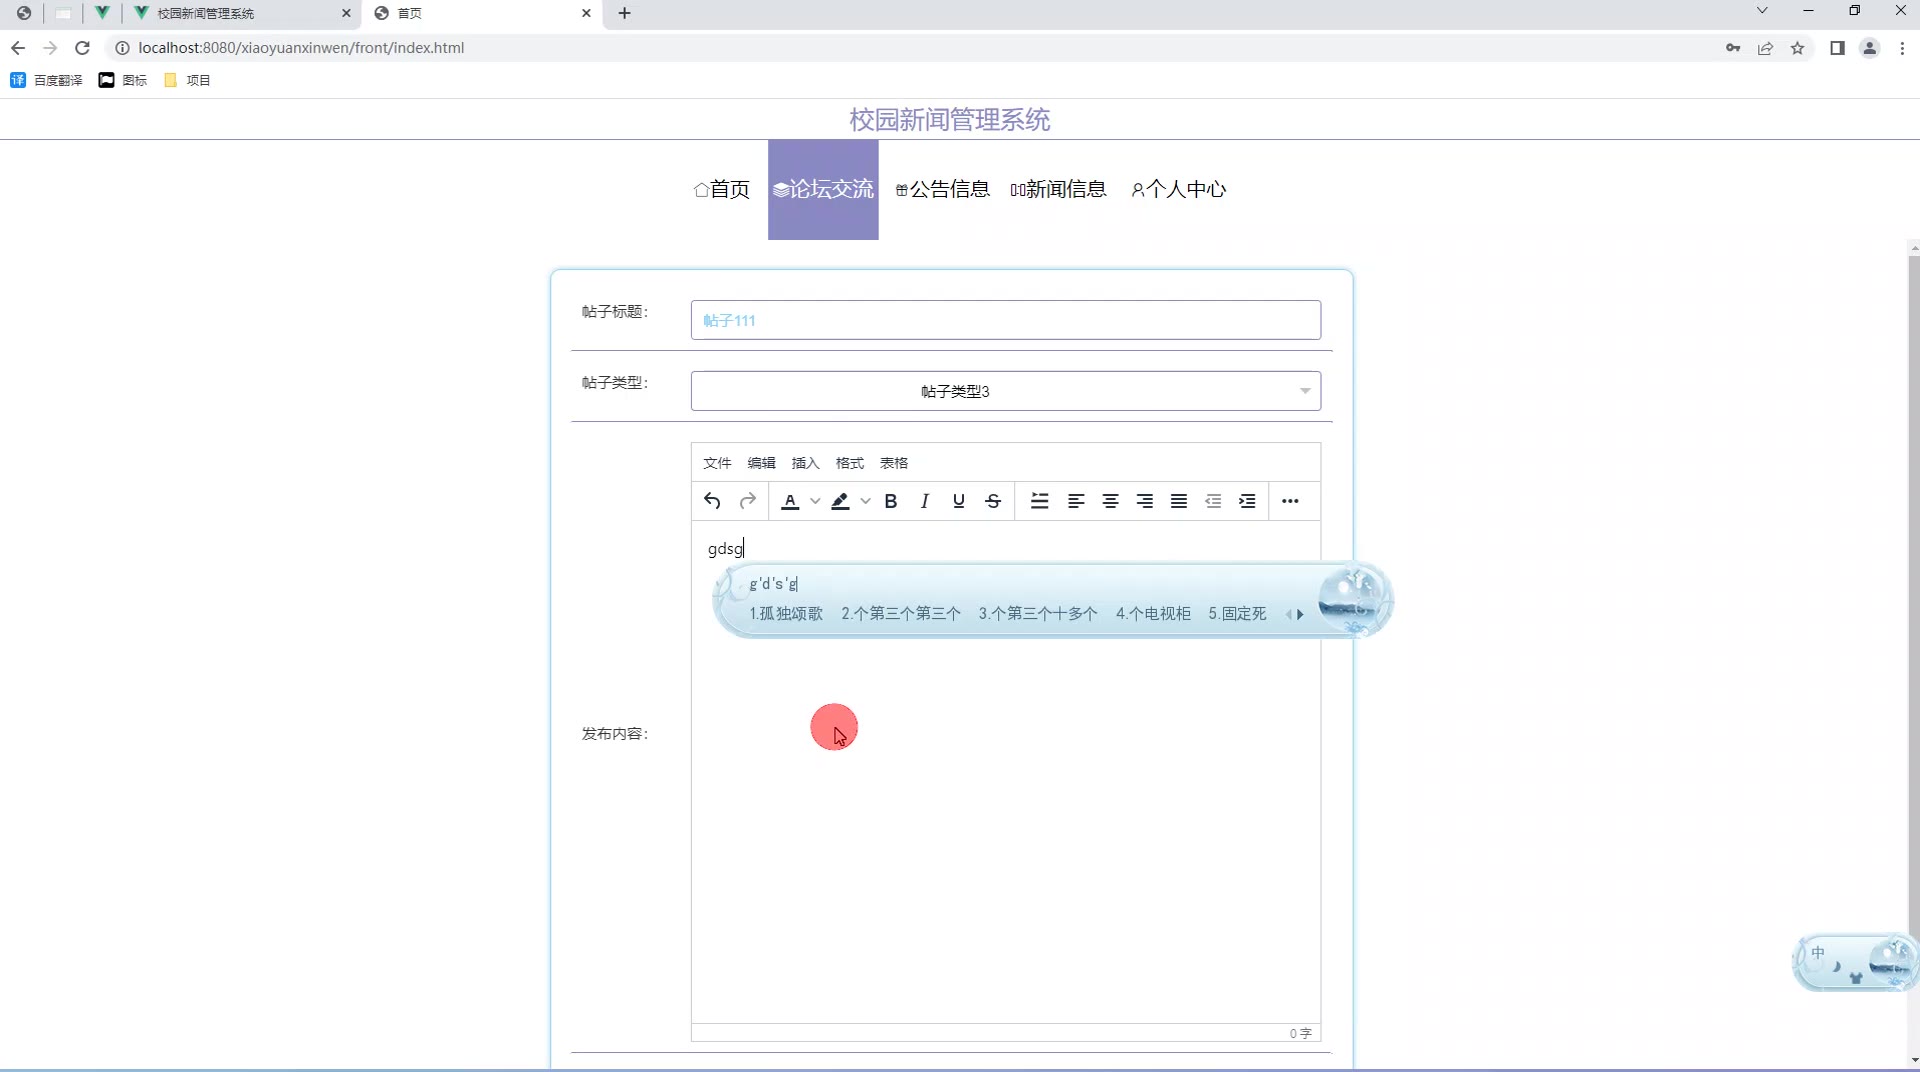Image resolution: width=1920 pixels, height=1072 pixels.
Task: Toggle italic text formatting
Action: point(924,501)
